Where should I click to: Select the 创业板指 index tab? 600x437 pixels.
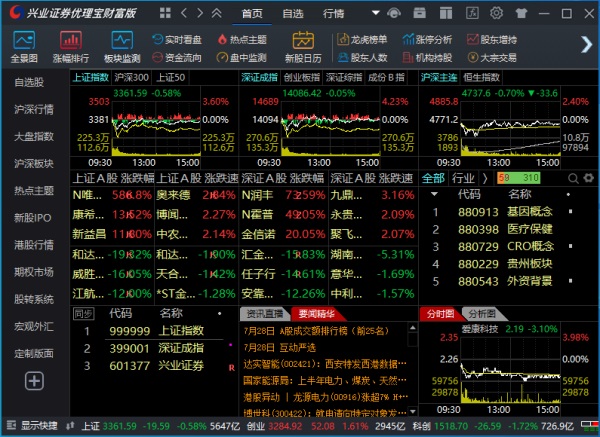click(302, 77)
